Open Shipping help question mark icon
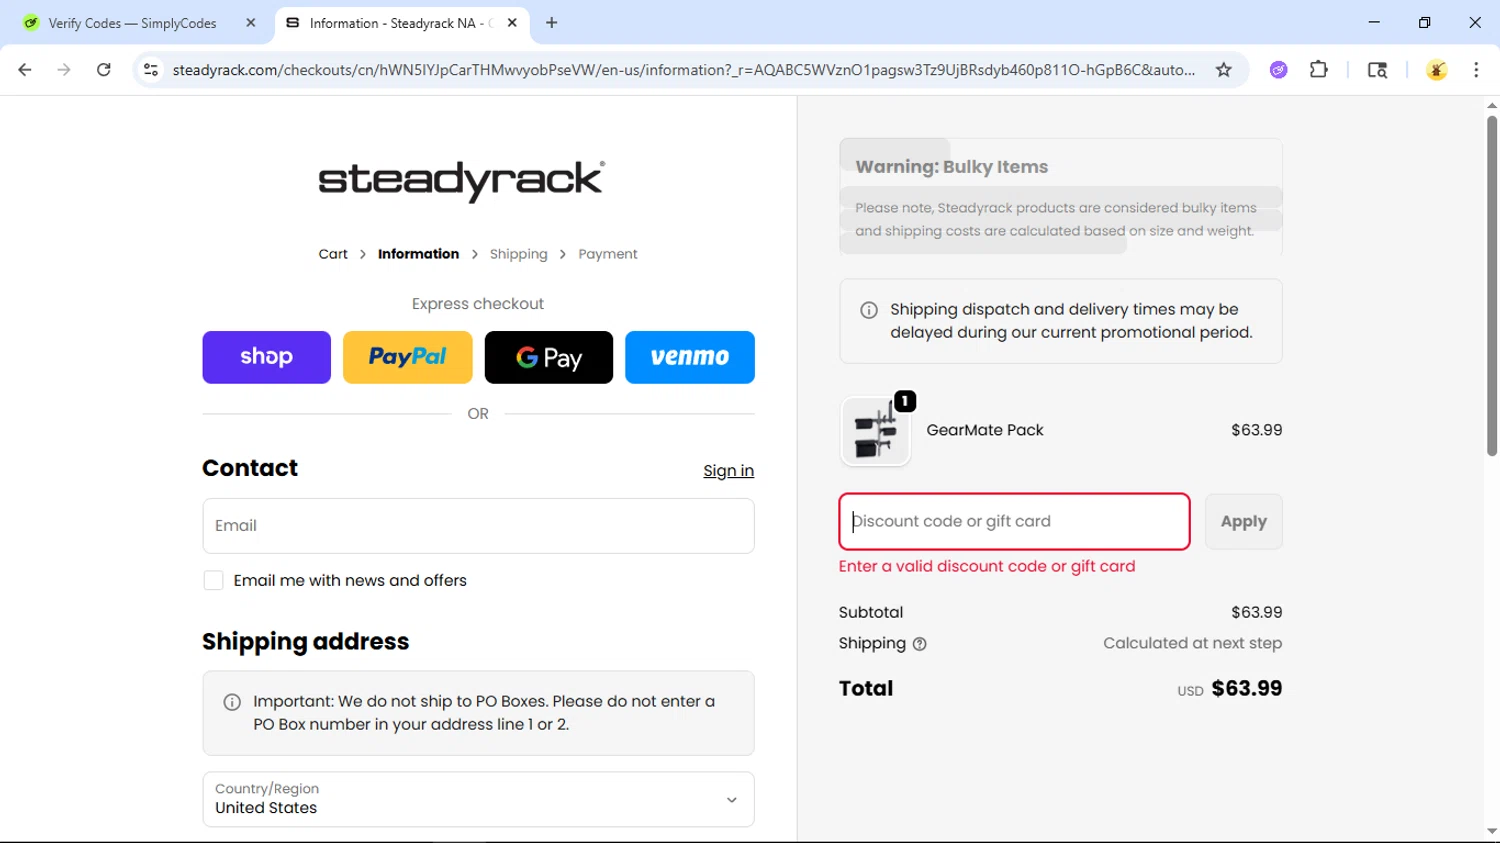Image resolution: width=1500 pixels, height=843 pixels. 920,644
